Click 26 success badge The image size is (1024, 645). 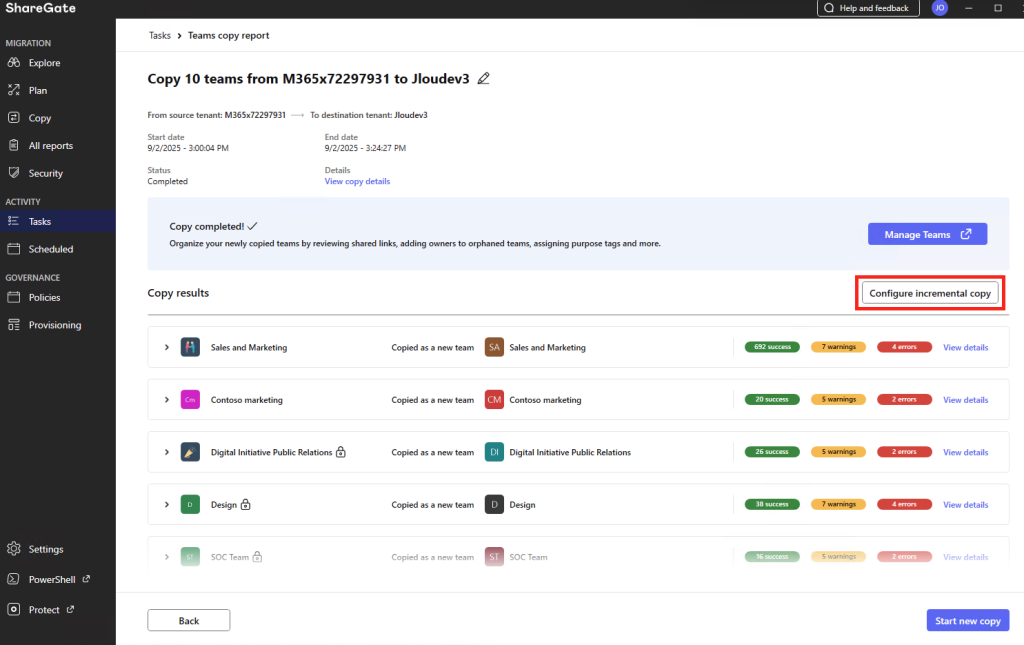tap(772, 451)
